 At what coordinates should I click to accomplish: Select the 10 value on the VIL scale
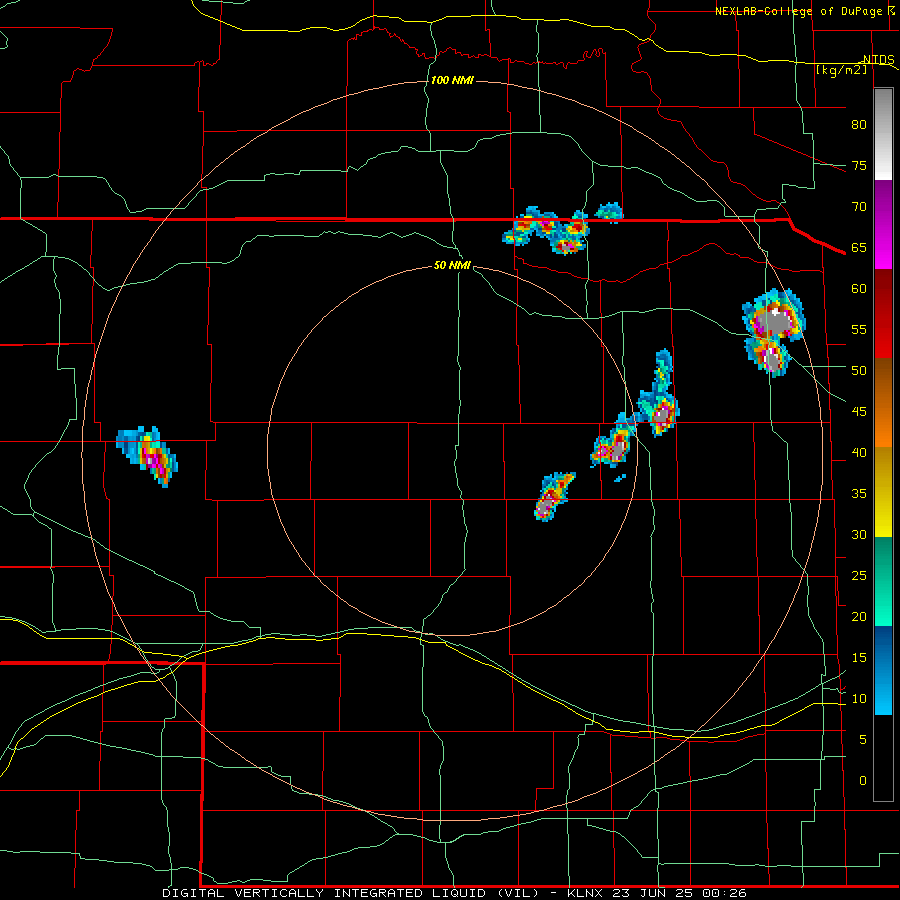[859, 699]
